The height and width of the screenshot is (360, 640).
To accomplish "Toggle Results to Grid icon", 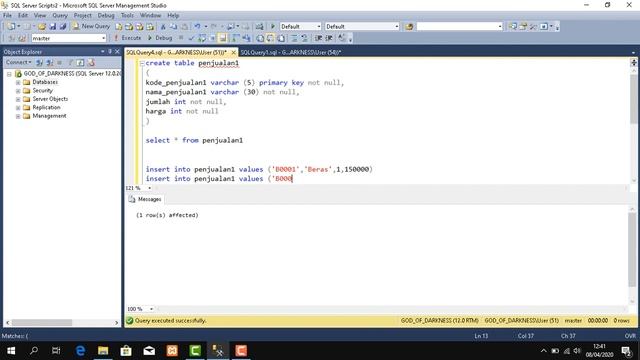I will 270,38.
